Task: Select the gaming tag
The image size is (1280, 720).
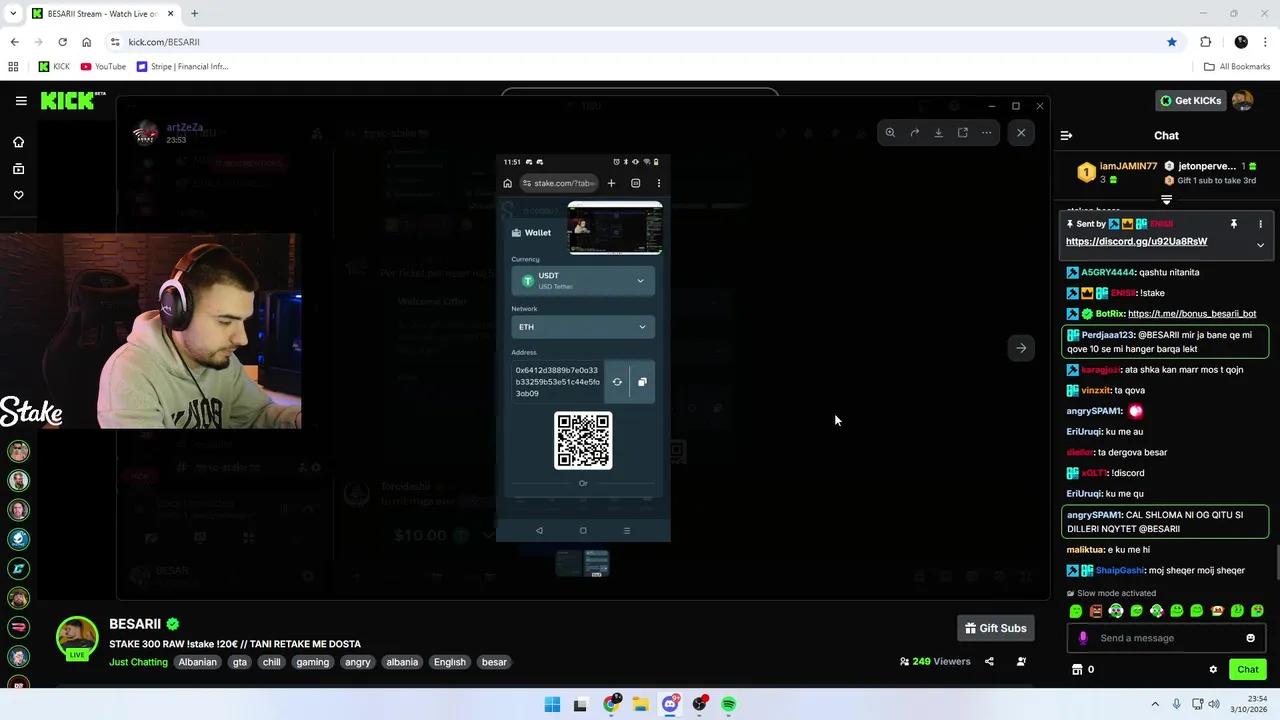Action: point(312,662)
